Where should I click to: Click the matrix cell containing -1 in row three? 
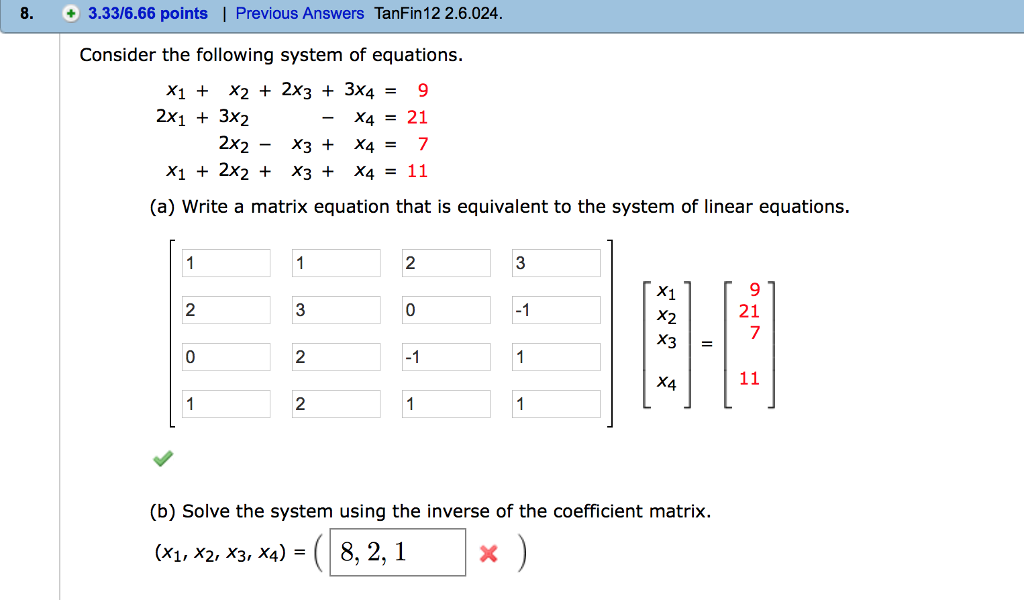coord(446,356)
